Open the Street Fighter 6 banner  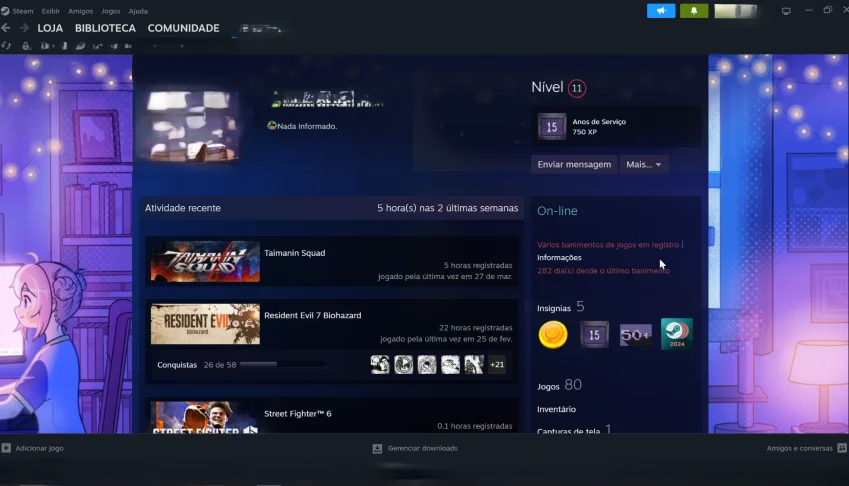click(205, 417)
